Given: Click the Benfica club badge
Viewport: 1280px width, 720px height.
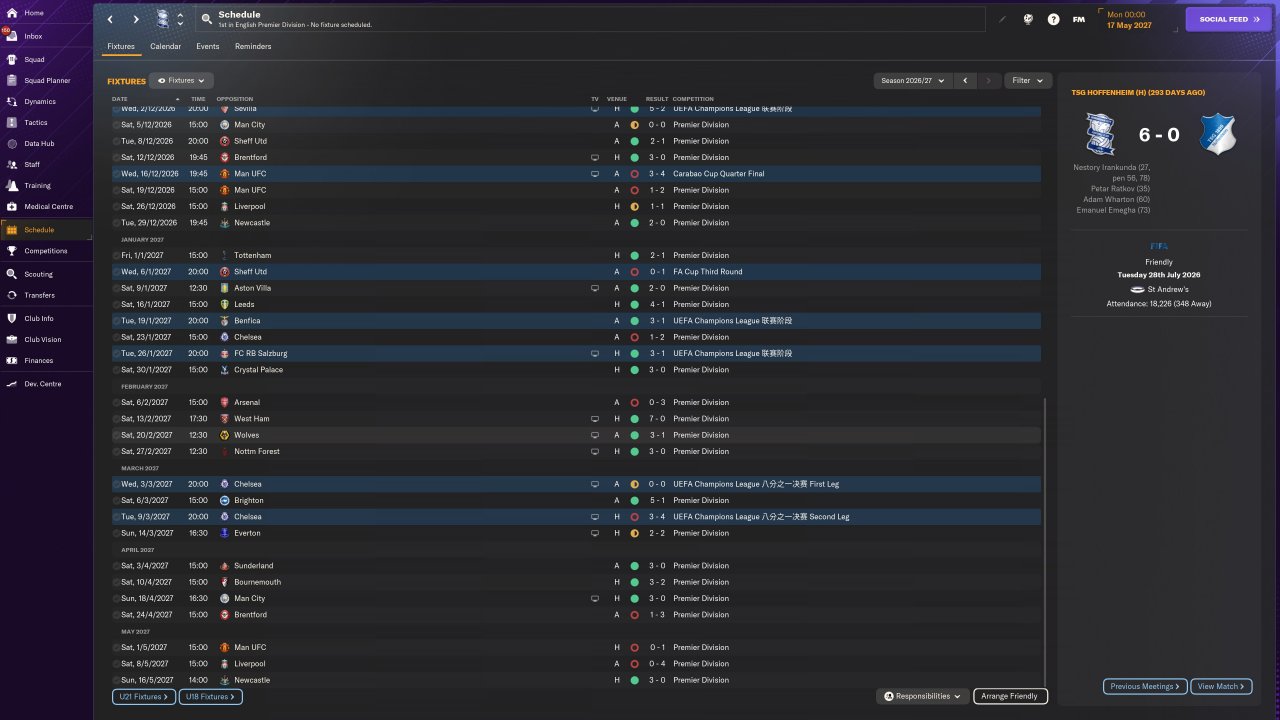Looking at the screenshot, I should pyautogui.click(x=225, y=321).
